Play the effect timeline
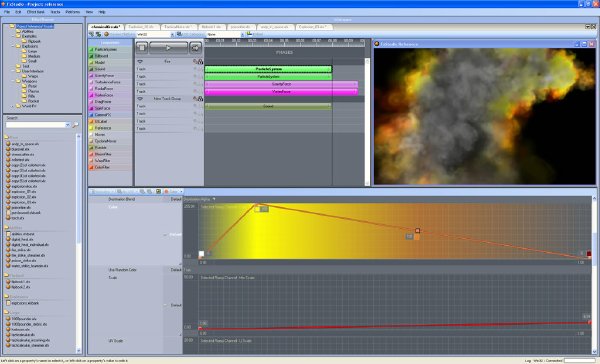 point(168,48)
